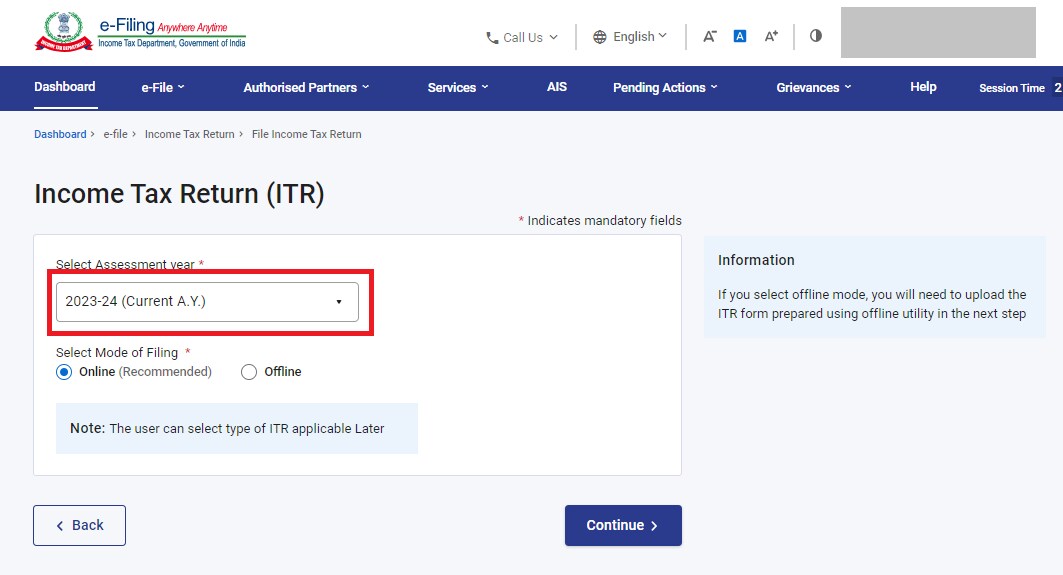Toggle the high contrast mode icon
1063x575 pixels.
pos(816,36)
